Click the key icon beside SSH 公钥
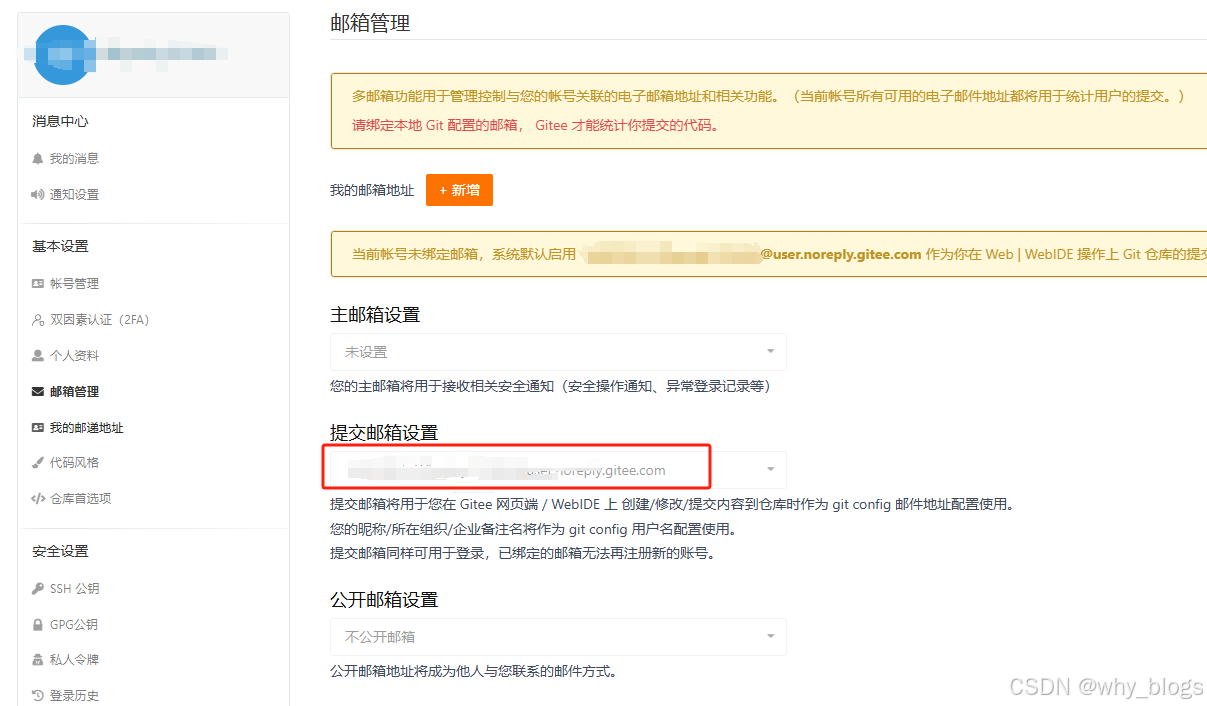This screenshot has height=706, width=1207. [x=38, y=589]
